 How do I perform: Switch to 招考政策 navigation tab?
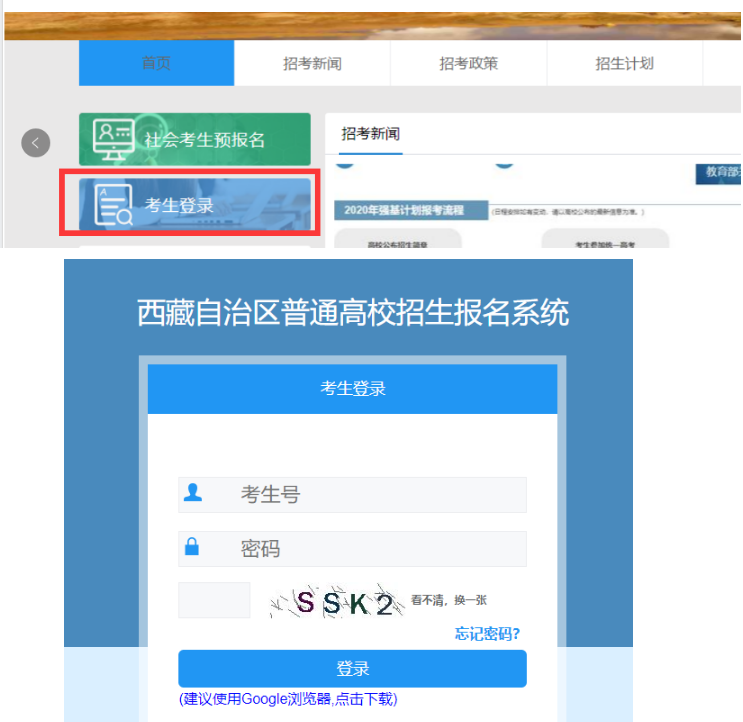pyautogui.click(x=468, y=63)
